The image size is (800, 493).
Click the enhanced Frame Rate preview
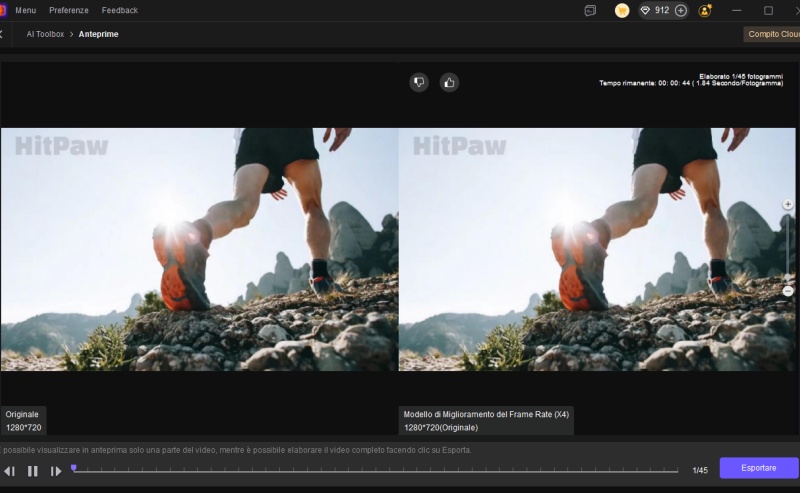click(x=597, y=249)
